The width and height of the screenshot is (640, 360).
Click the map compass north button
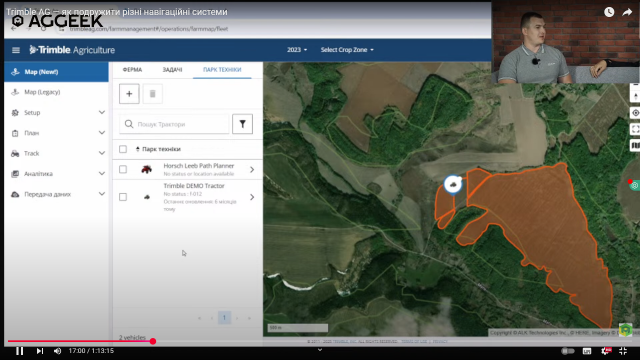(635, 97)
